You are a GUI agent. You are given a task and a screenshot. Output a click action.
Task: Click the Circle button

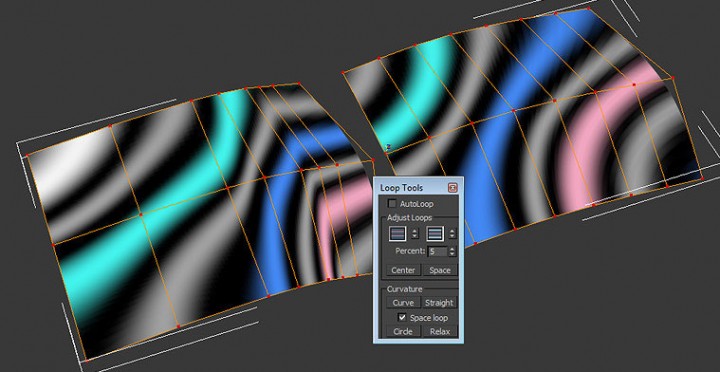click(403, 331)
